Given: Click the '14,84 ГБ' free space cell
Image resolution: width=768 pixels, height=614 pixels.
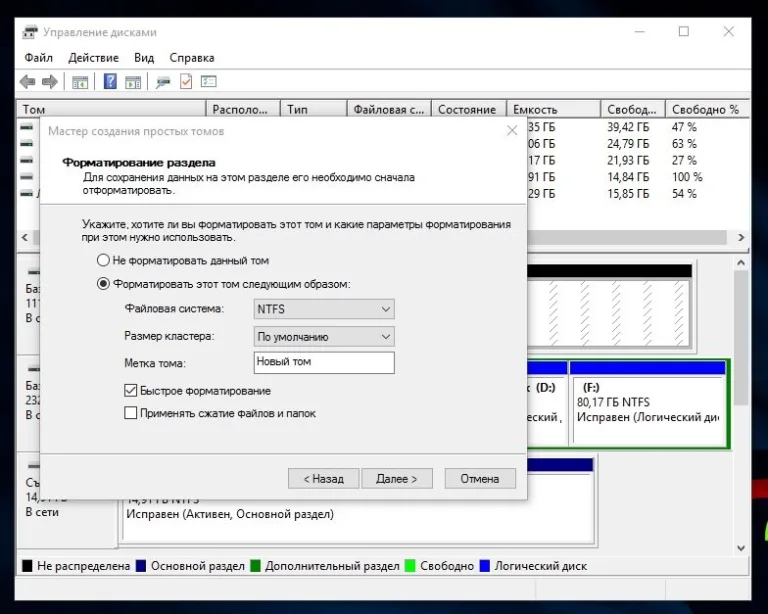Looking at the screenshot, I should 628,177.
